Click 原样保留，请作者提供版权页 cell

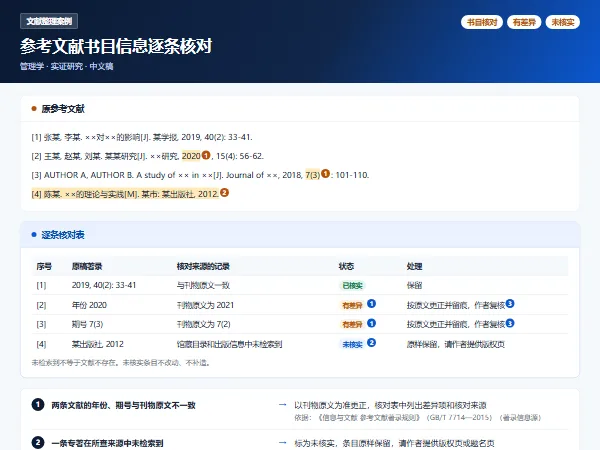coord(456,344)
